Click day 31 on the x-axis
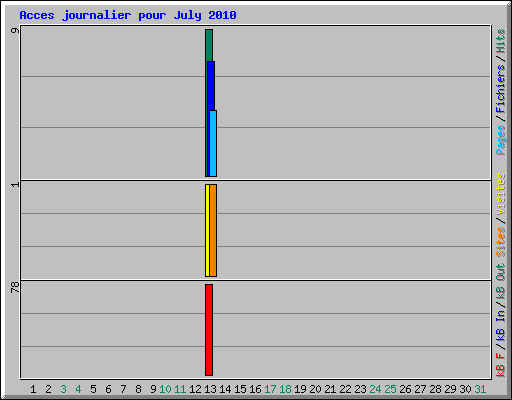Viewport: 512px width, 400px height. 480,389
